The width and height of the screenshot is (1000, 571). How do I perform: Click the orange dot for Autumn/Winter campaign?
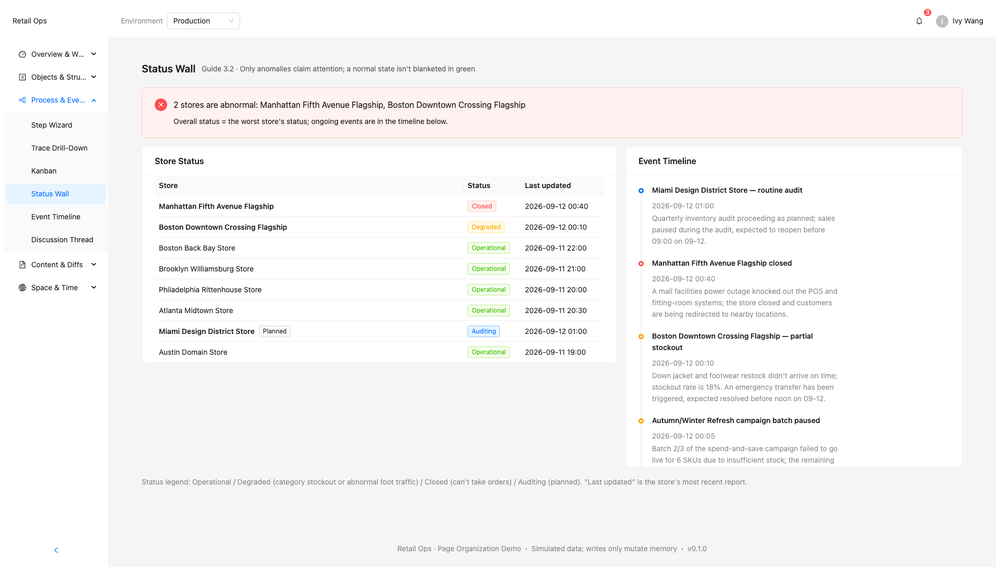click(x=641, y=421)
